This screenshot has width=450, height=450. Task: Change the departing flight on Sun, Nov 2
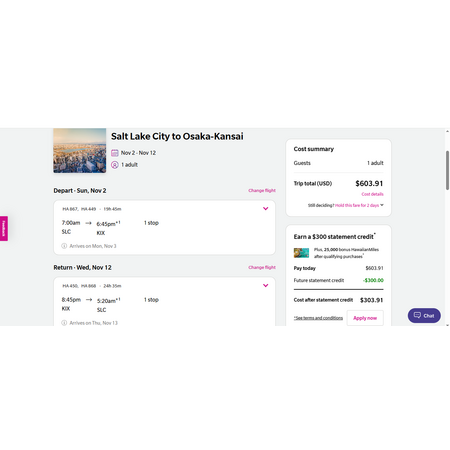(x=262, y=191)
